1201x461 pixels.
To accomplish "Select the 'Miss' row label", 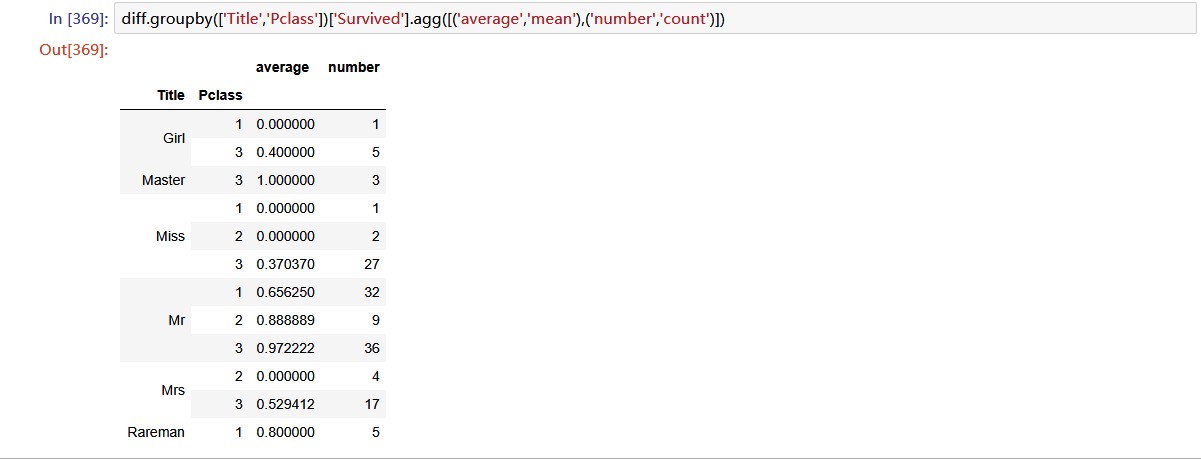I will click(171, 236).
